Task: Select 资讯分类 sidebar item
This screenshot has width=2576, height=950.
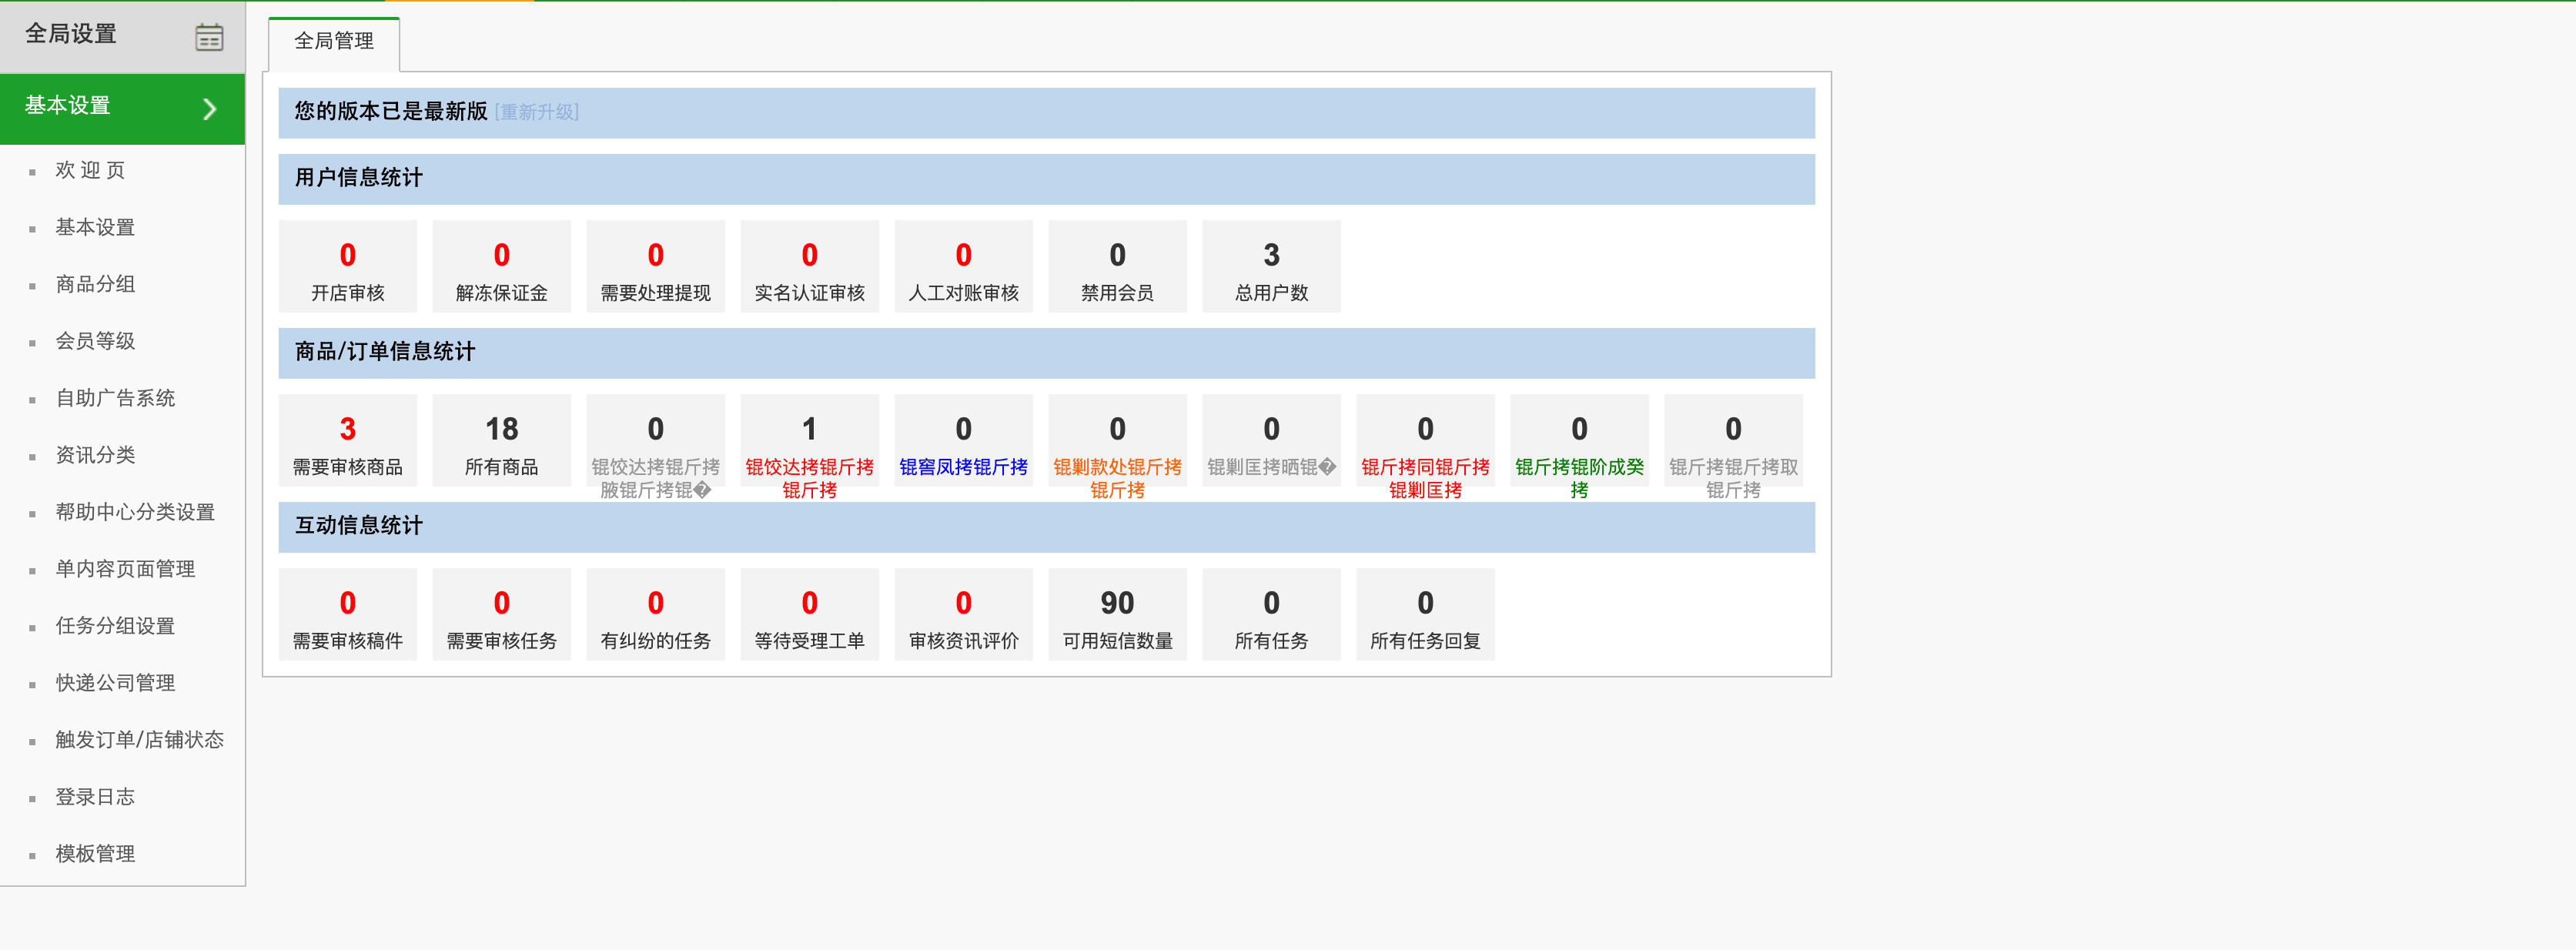Action: point(95,455)
